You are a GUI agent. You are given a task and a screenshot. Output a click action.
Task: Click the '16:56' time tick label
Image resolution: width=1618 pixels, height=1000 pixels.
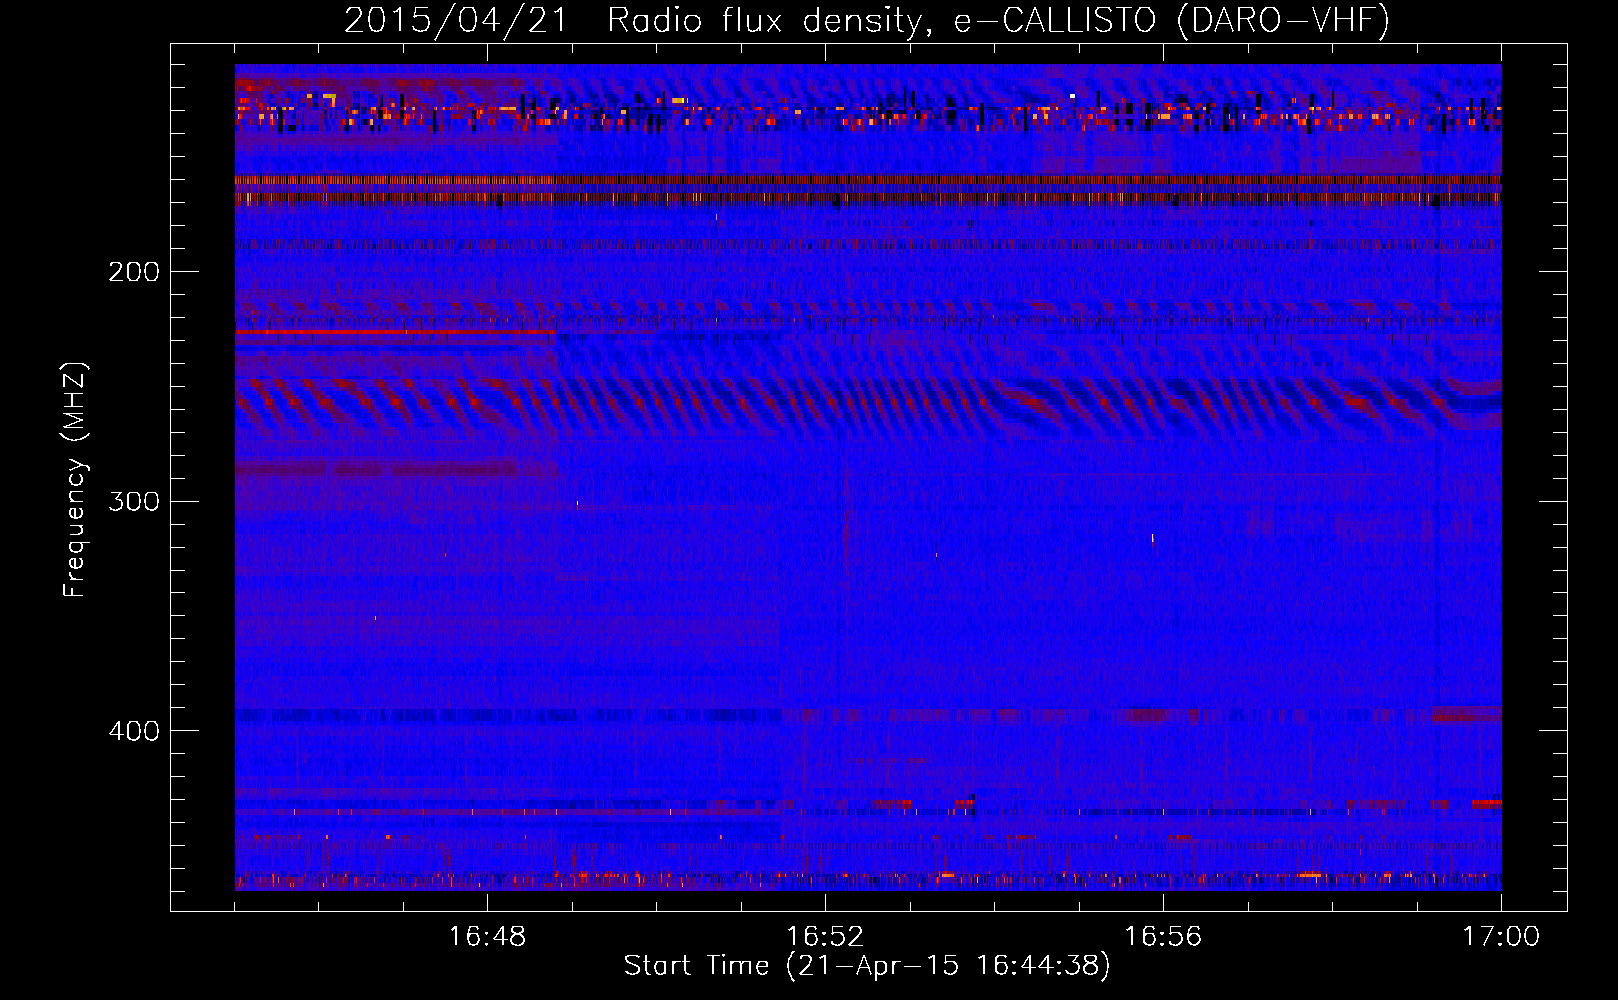coord(1163,936)
